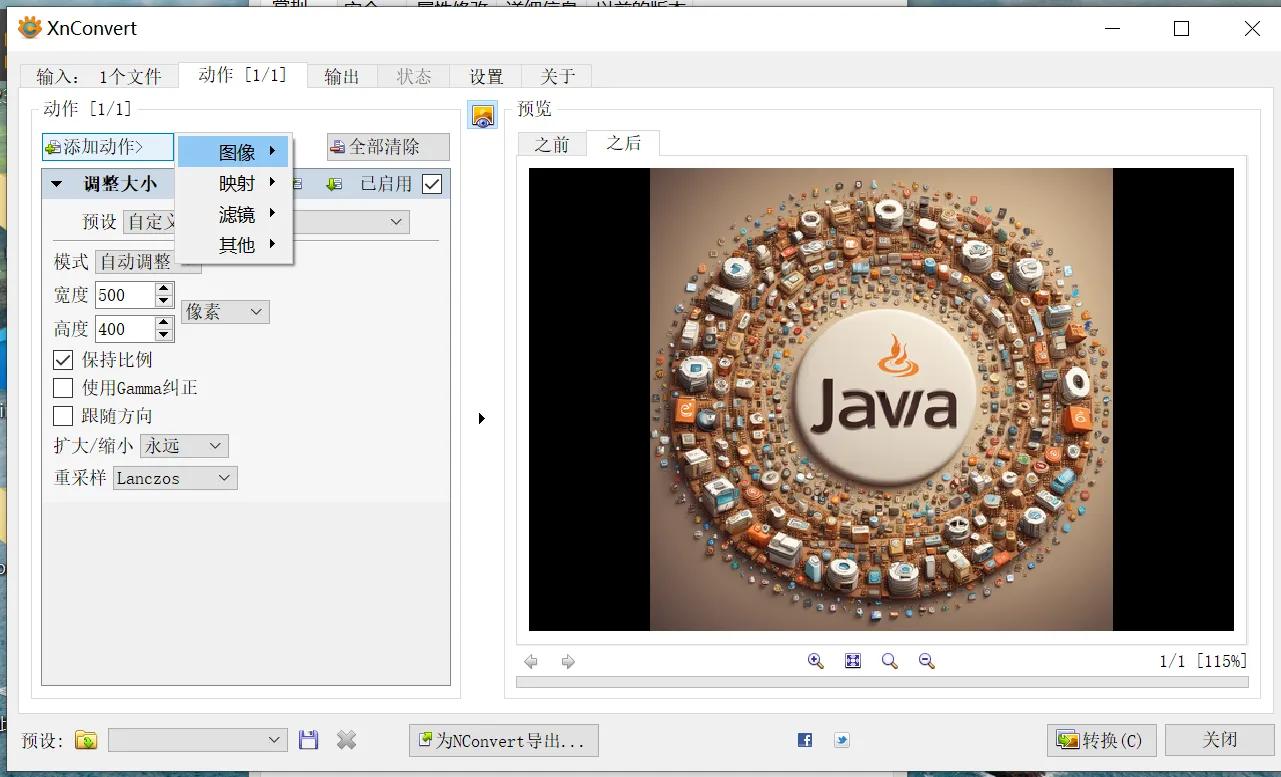Viewport: 1281px width, 777px height.
Task: Click the 转换(C) convert button
Action: click(1101, 740)
